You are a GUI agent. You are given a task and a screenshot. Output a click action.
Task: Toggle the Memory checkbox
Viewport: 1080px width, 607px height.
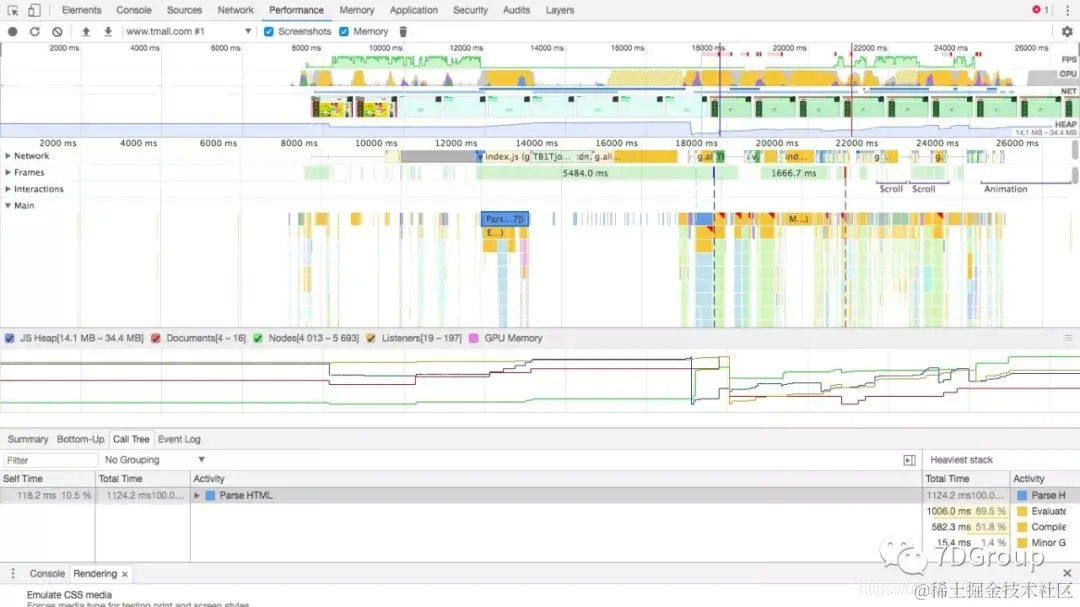coord(344,32)
